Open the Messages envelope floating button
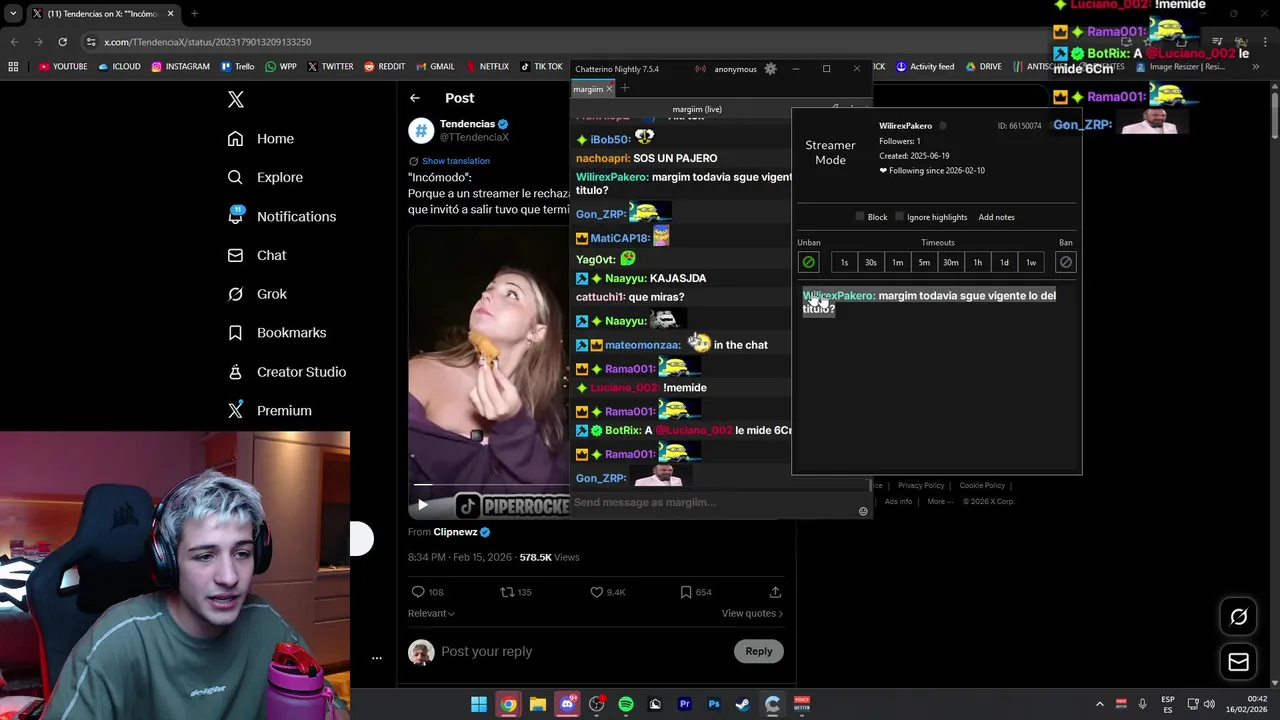 (1238, 662)
